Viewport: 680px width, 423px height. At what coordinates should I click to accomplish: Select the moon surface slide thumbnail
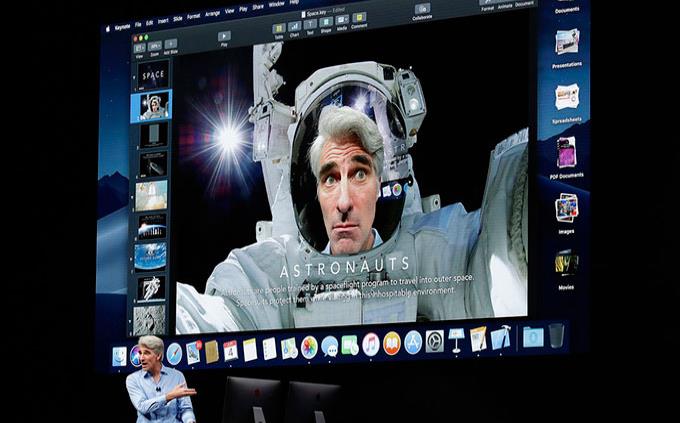click(x=150, y=320)
